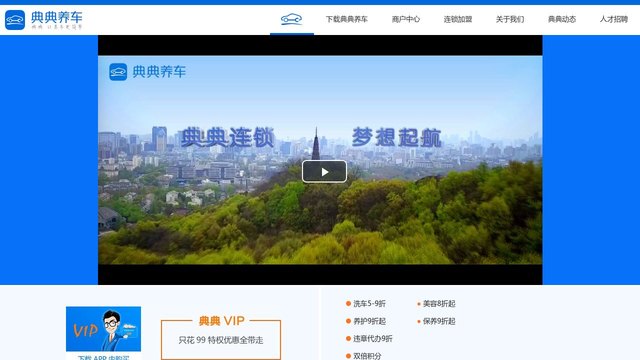Select 保养9折起 benefit item
Image resolution: width=640 pixels, height=360 pixels.
pos(436,321)
